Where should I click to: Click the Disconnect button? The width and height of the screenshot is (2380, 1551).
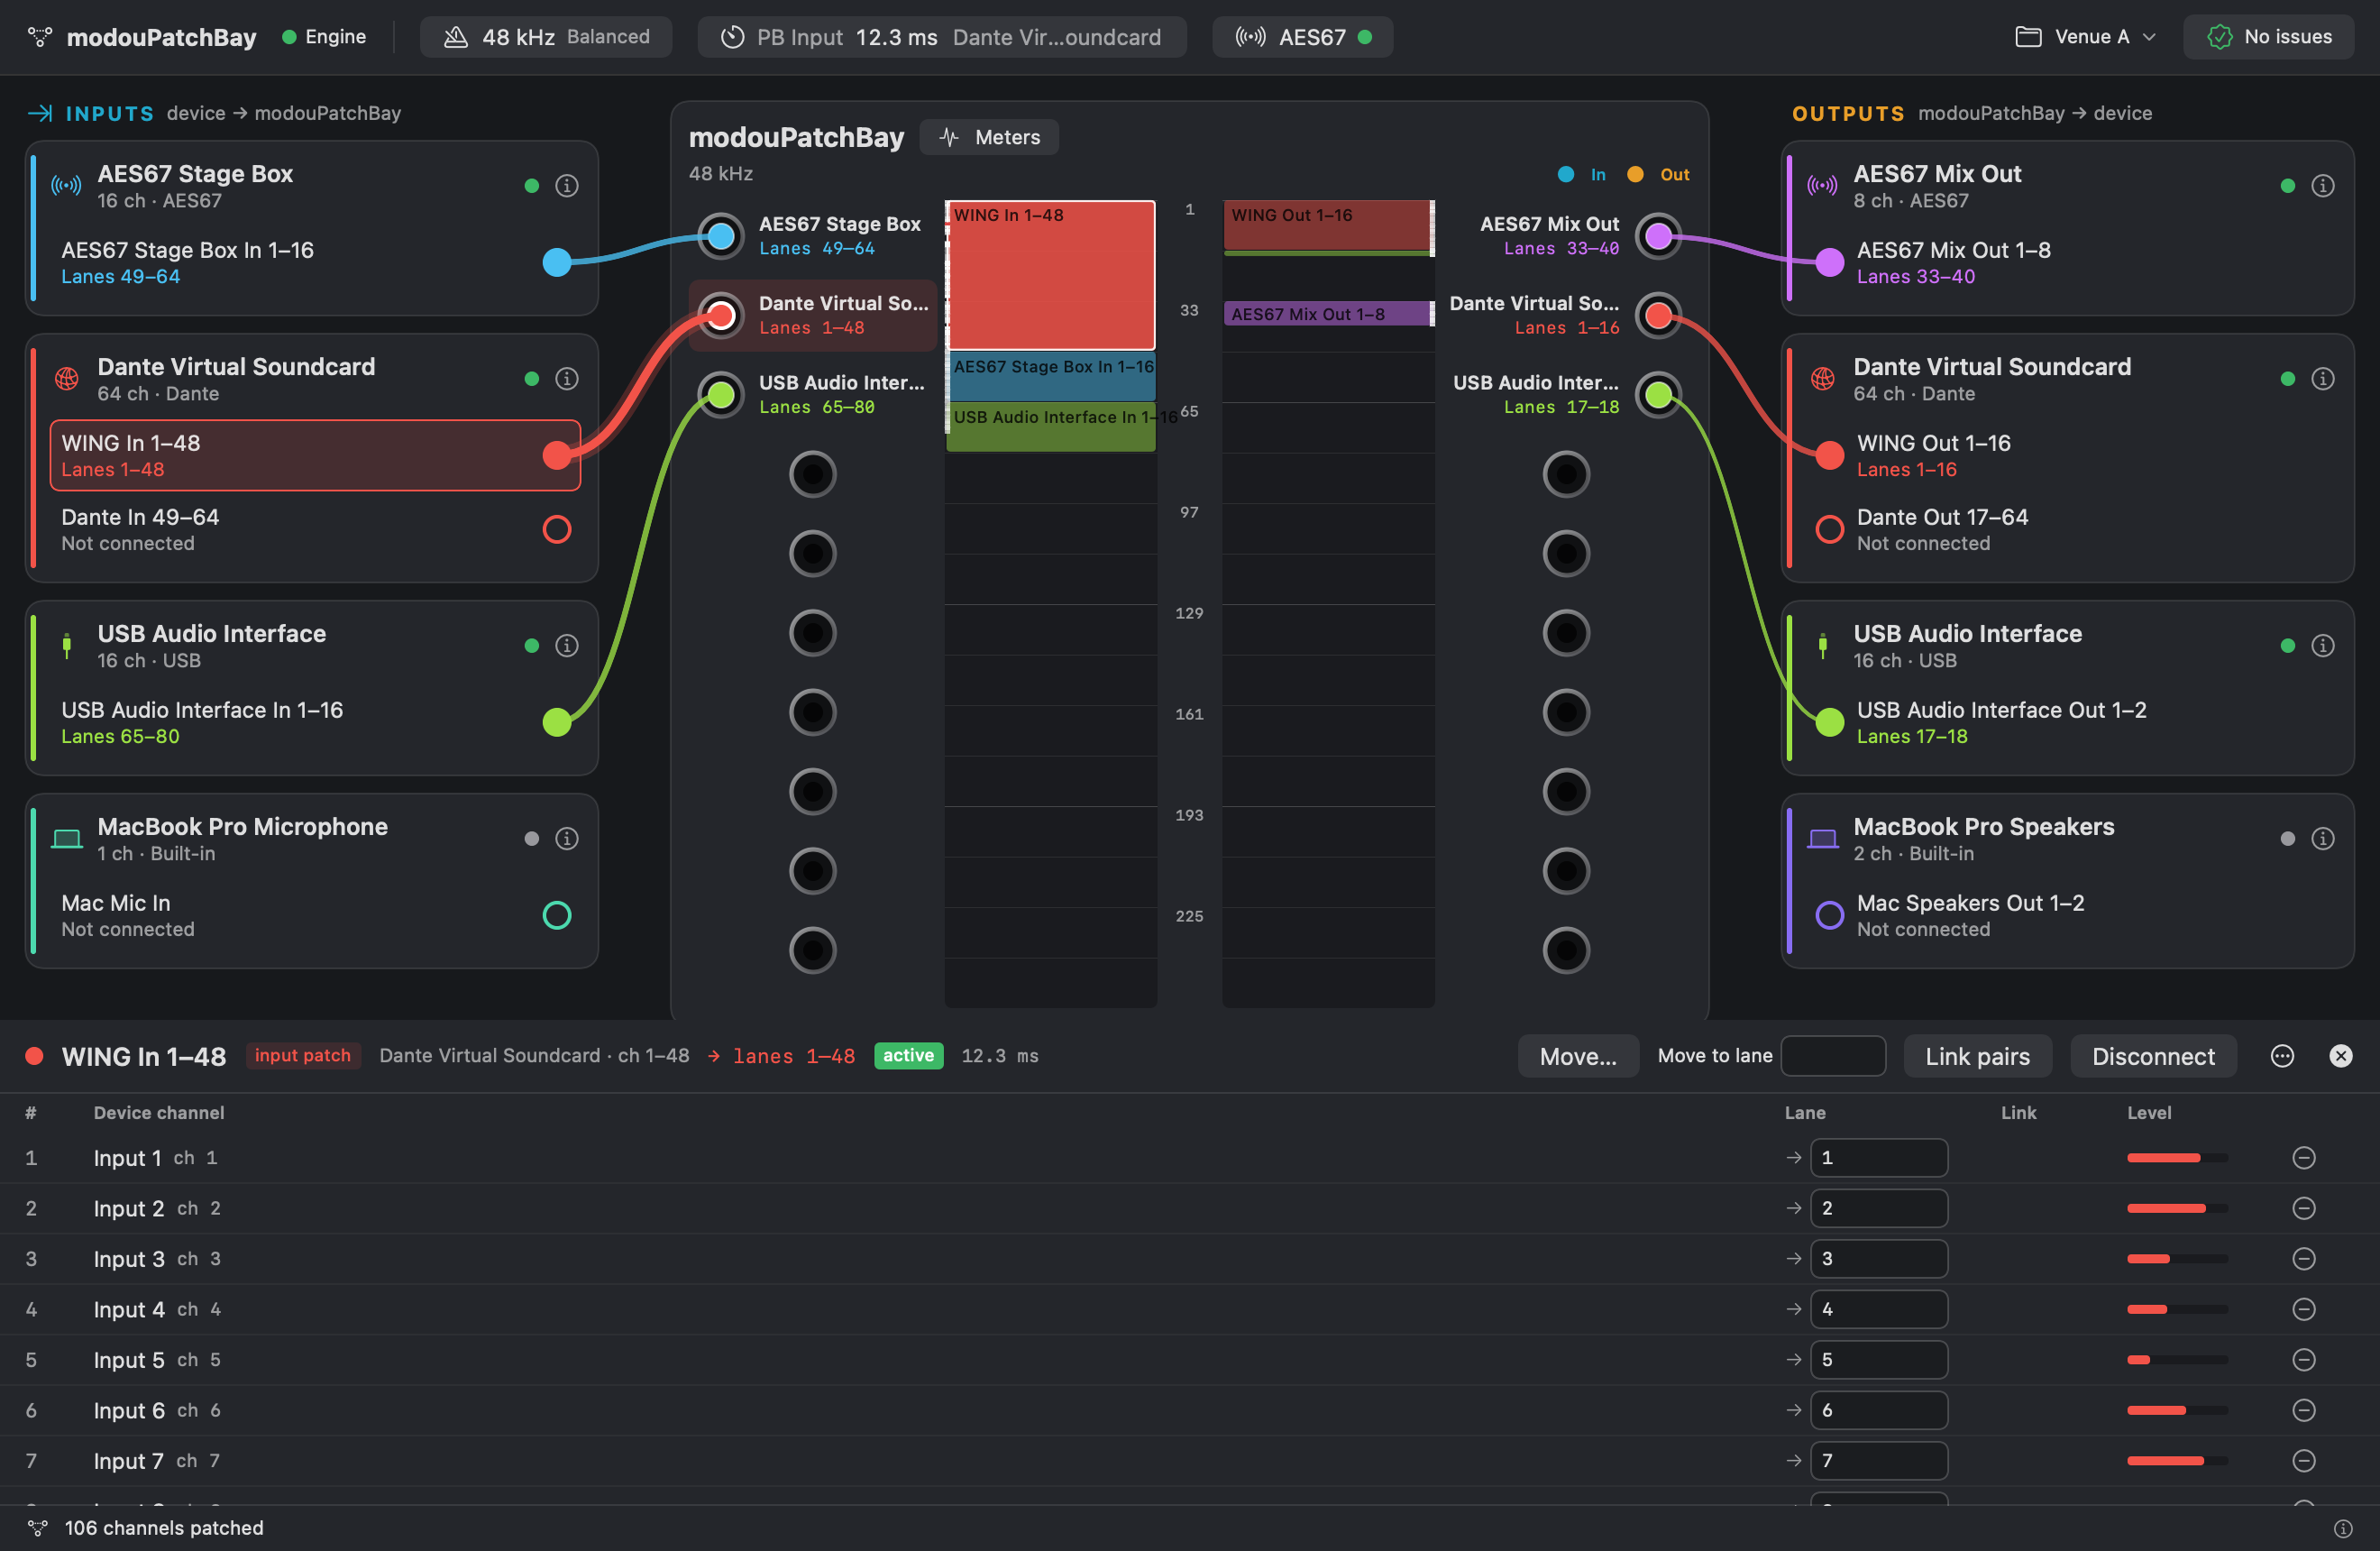point(2153,1056)
